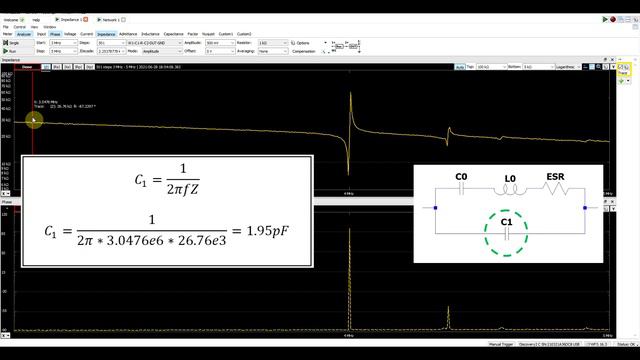Toggle the Custom2 plot
Viewport: 640px width, 360px height.
tap(244, 34)
